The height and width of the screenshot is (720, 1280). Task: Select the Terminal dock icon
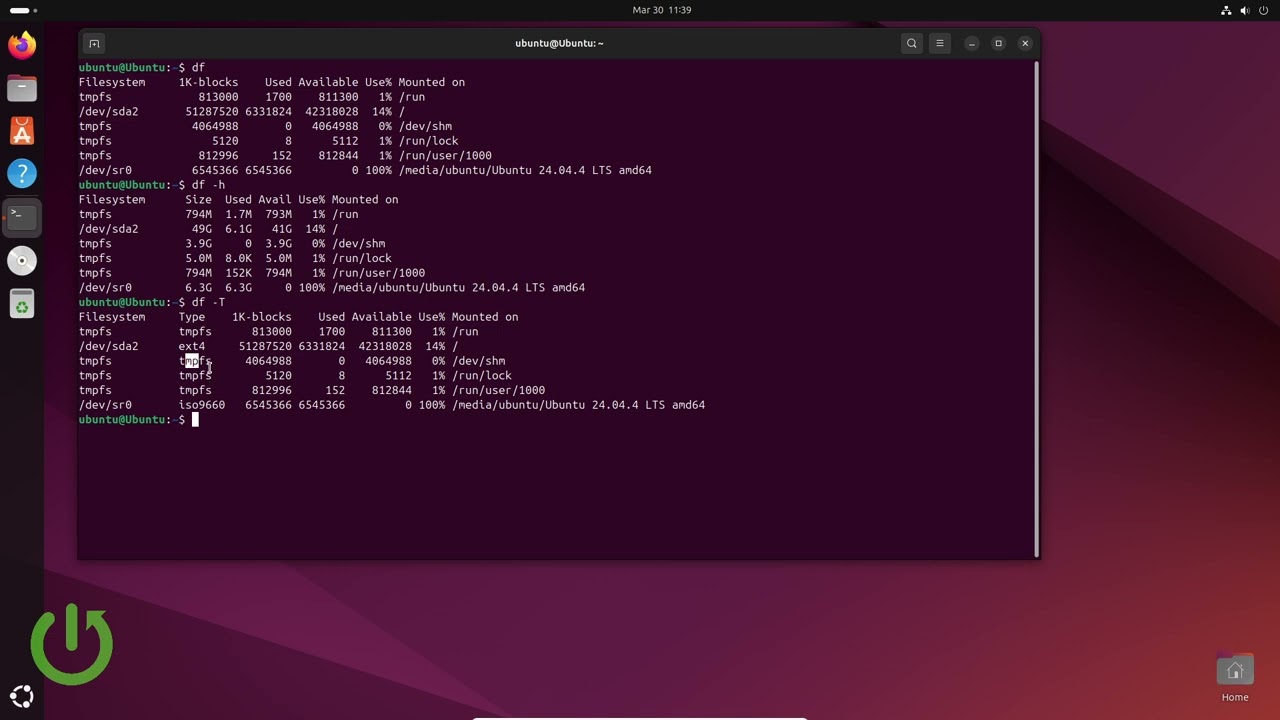(21, 217)
